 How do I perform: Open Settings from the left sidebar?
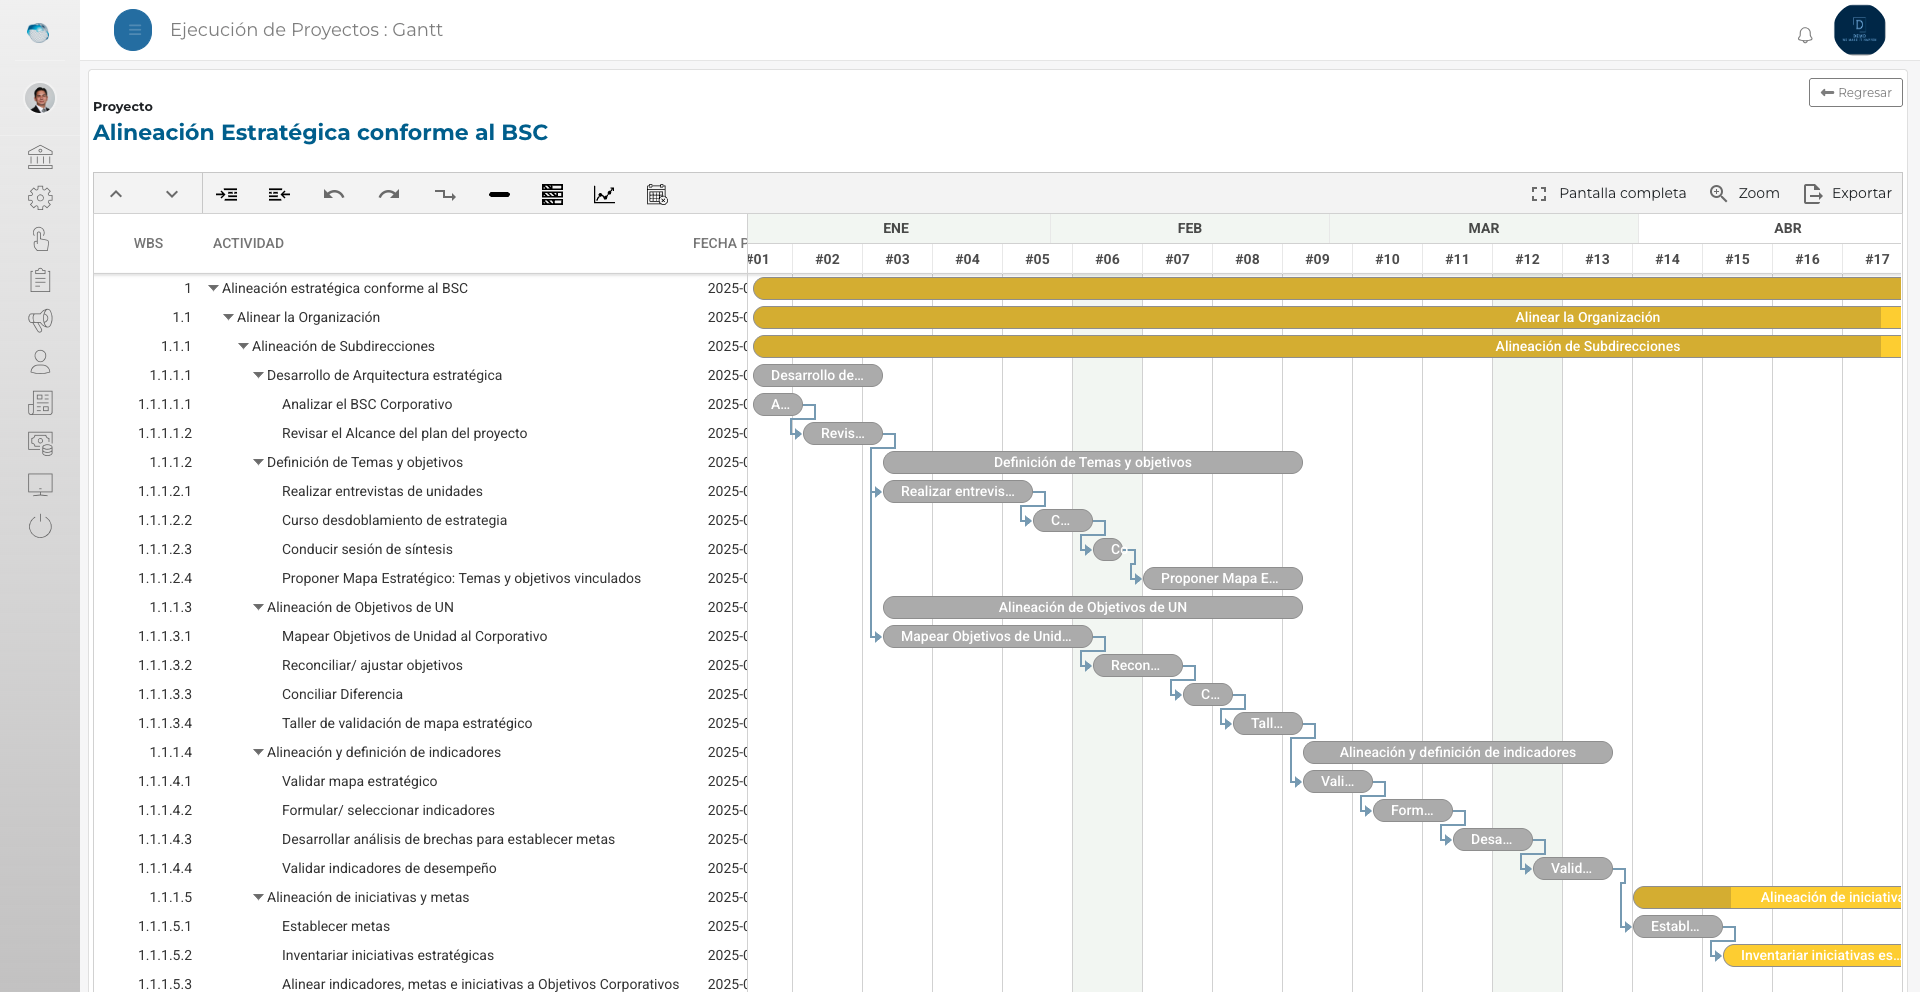(x=41, y=198)
